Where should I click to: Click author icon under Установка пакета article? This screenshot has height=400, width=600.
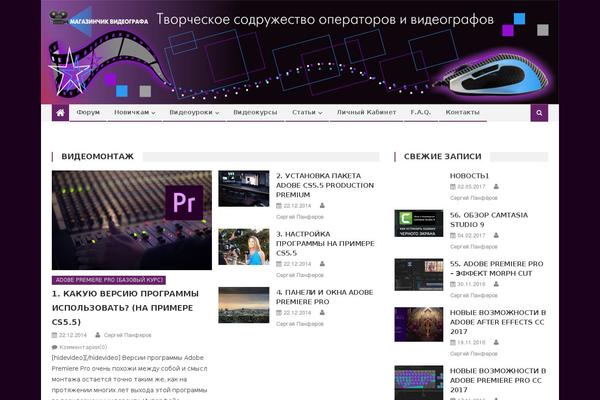(x=322, y=206)
